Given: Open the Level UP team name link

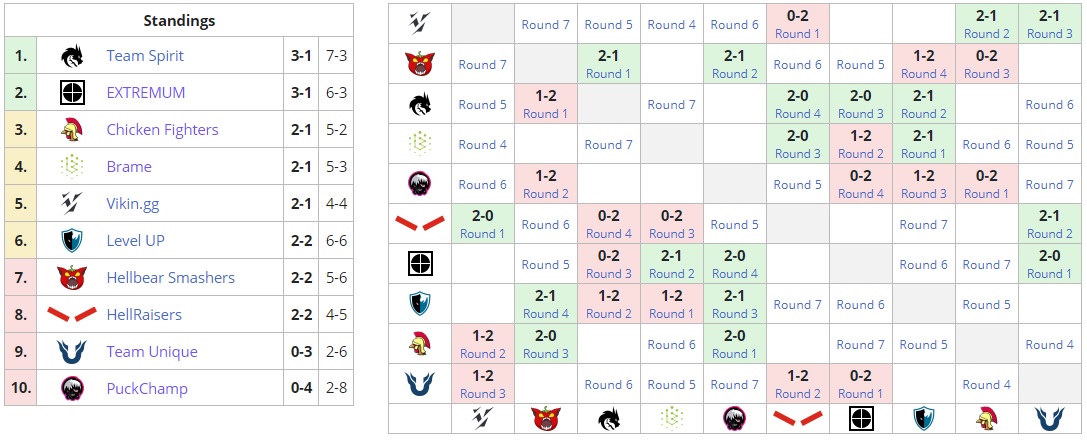Looking at the screenshot, I should pos(136,241).
